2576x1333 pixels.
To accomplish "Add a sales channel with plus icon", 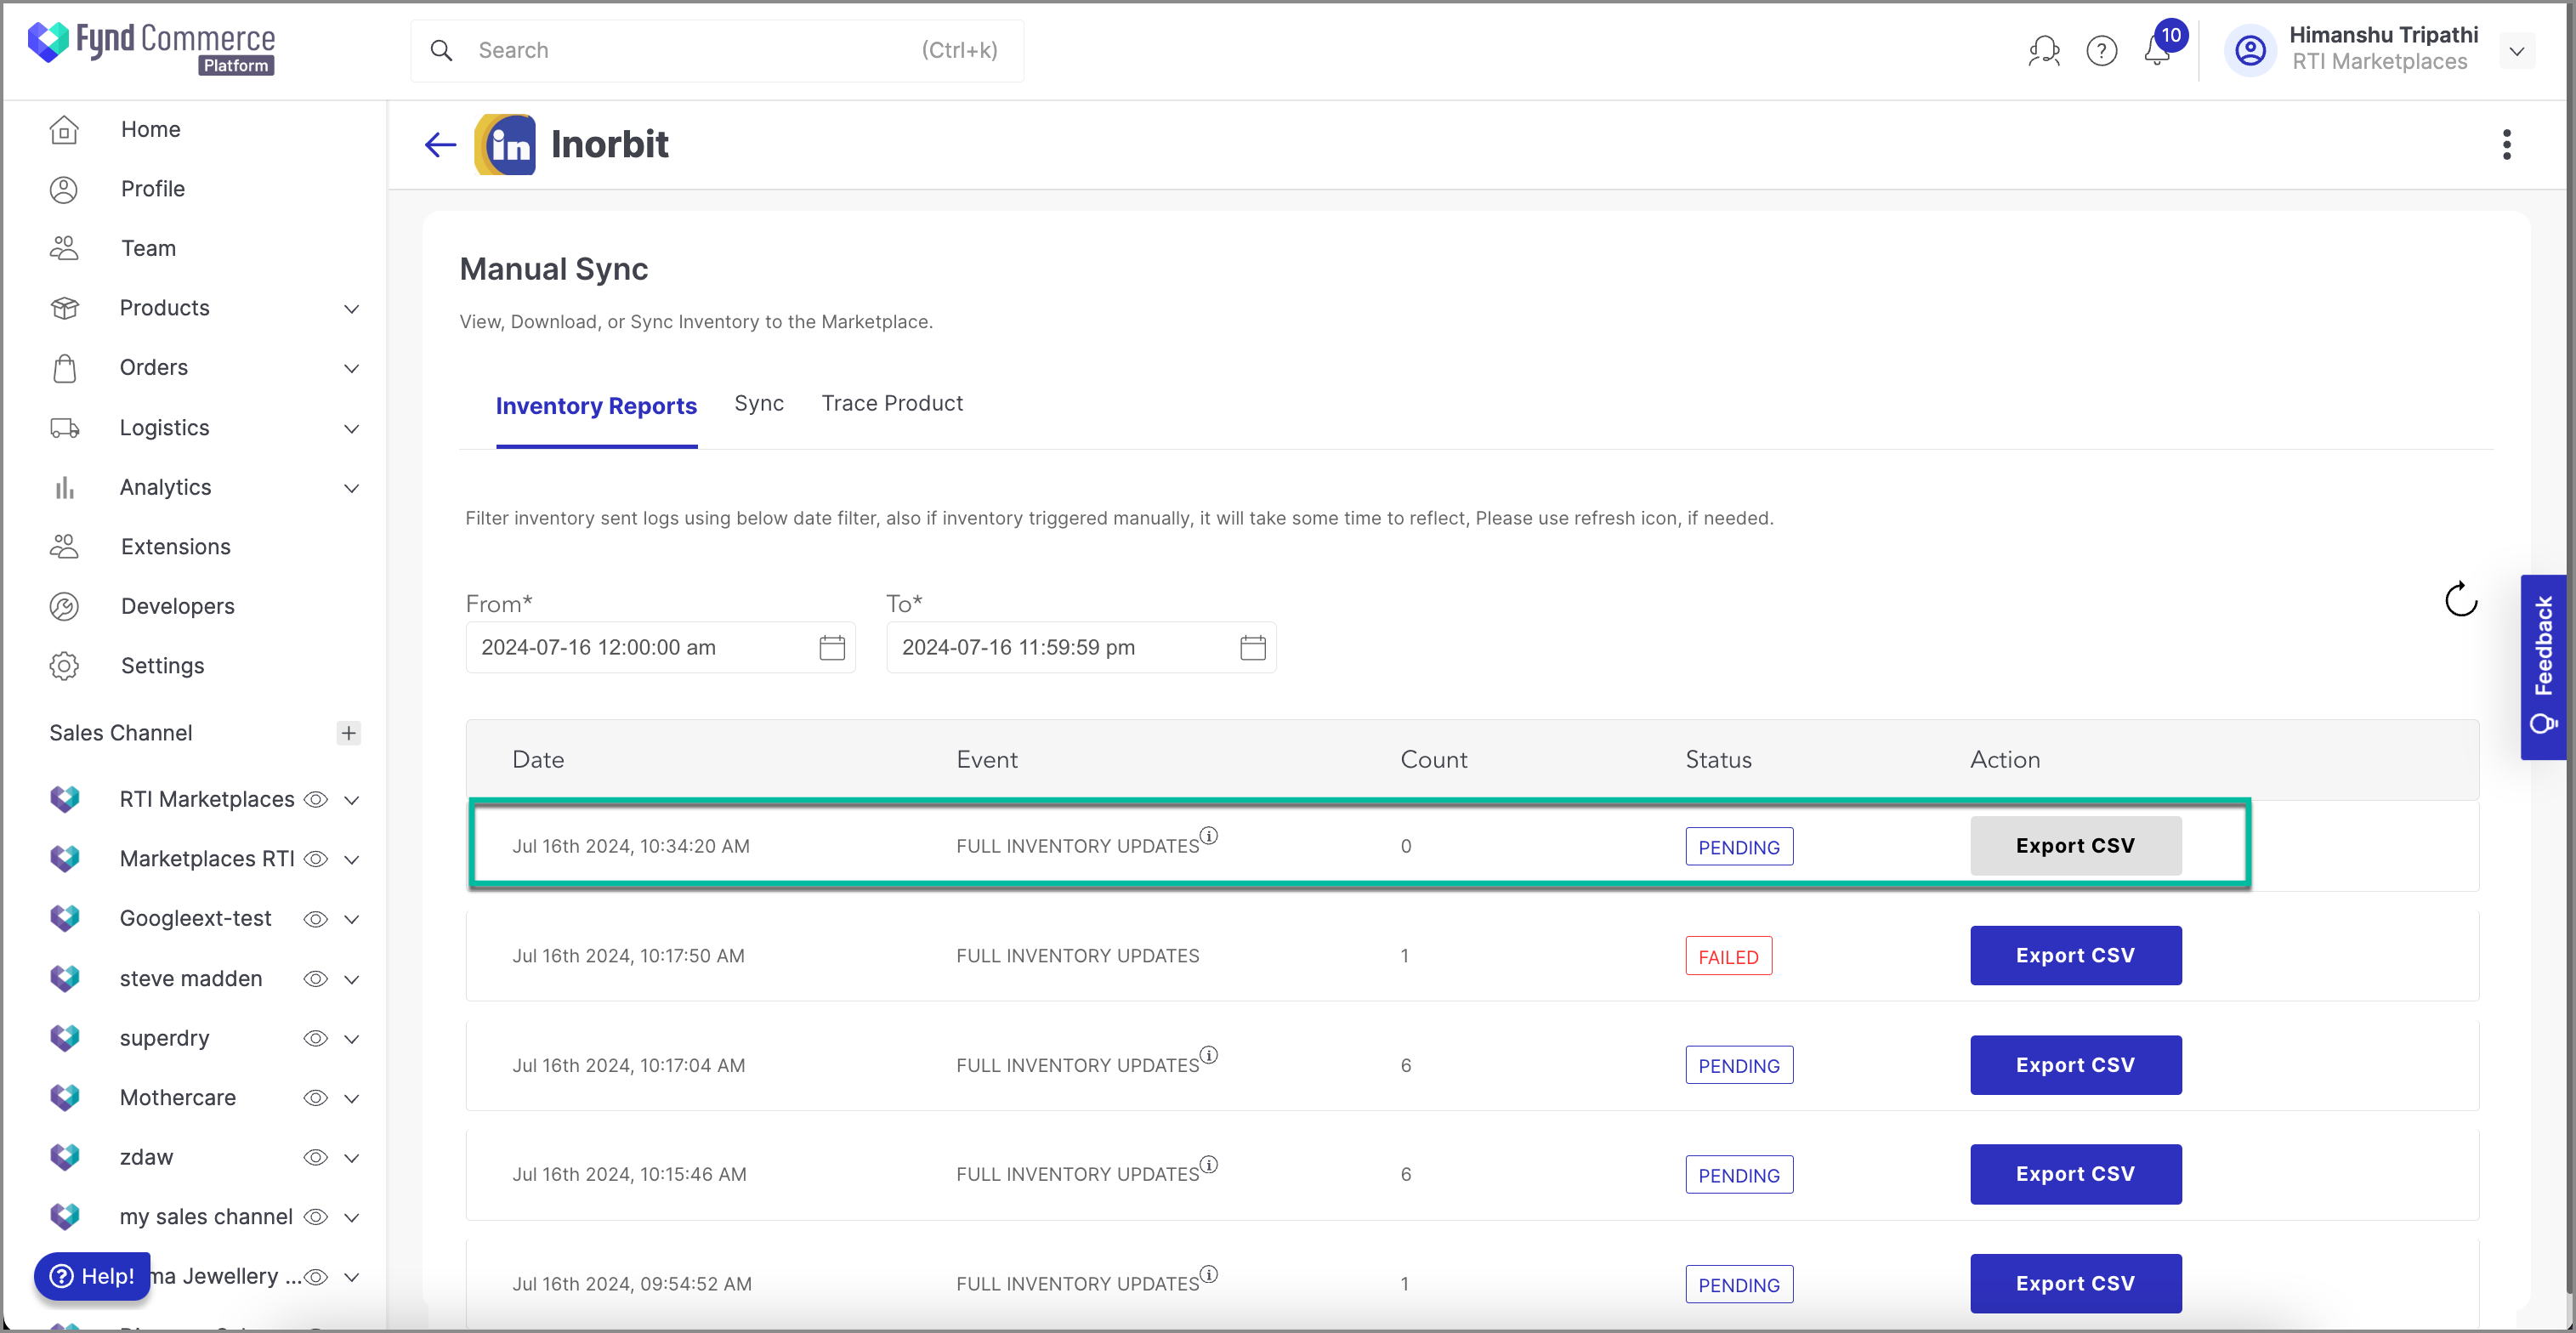I will click(x=348, y=732).
